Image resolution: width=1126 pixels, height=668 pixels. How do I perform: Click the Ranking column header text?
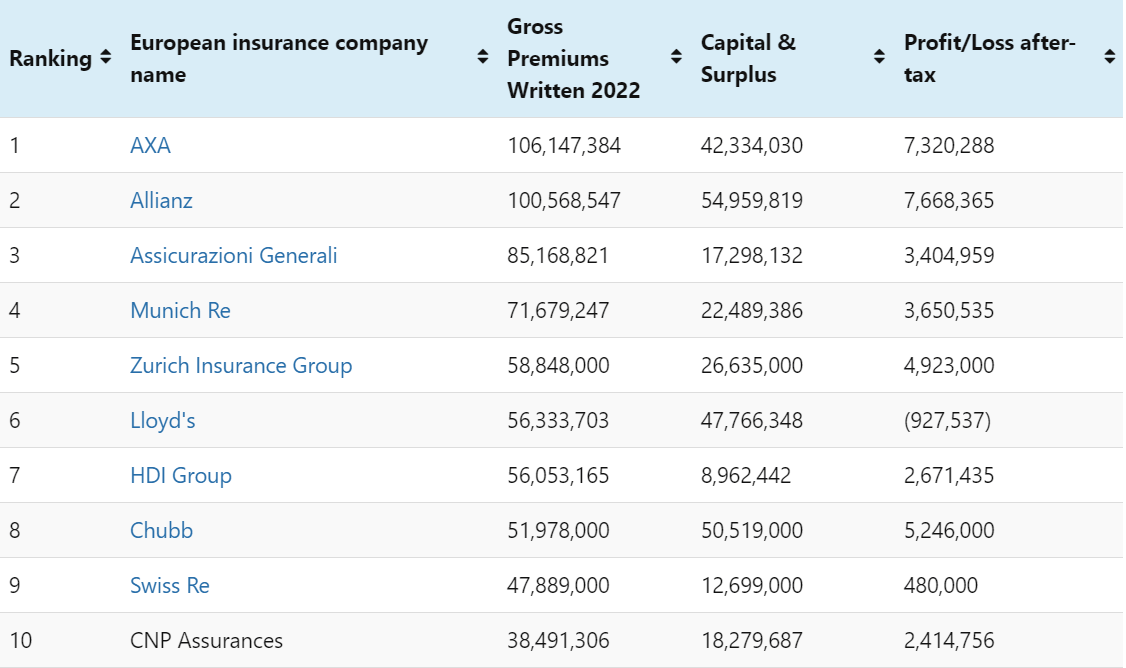pos(50,59)
